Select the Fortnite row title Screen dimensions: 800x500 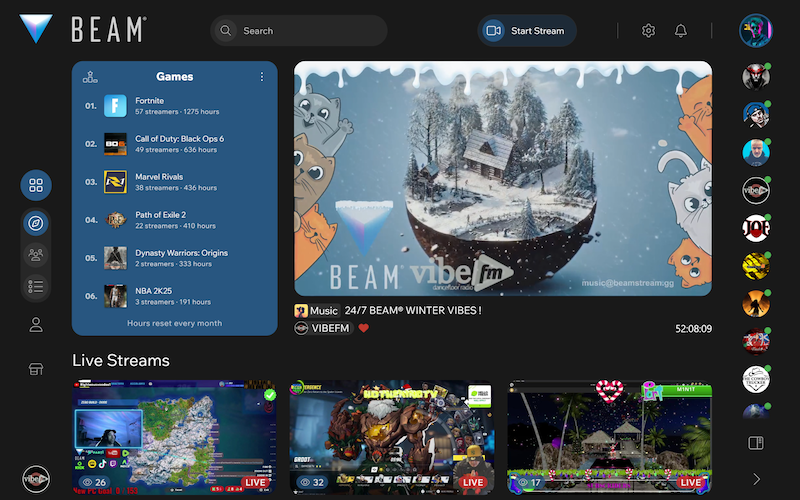click(x=149, y=101)
